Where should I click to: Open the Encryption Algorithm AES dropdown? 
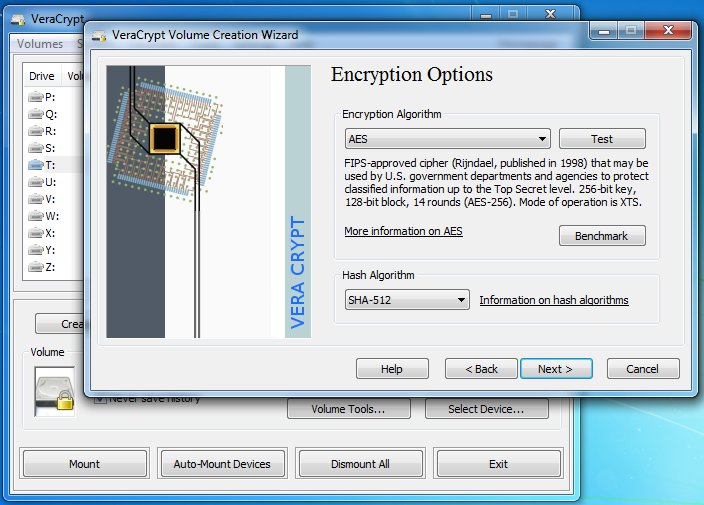point(448,139)
